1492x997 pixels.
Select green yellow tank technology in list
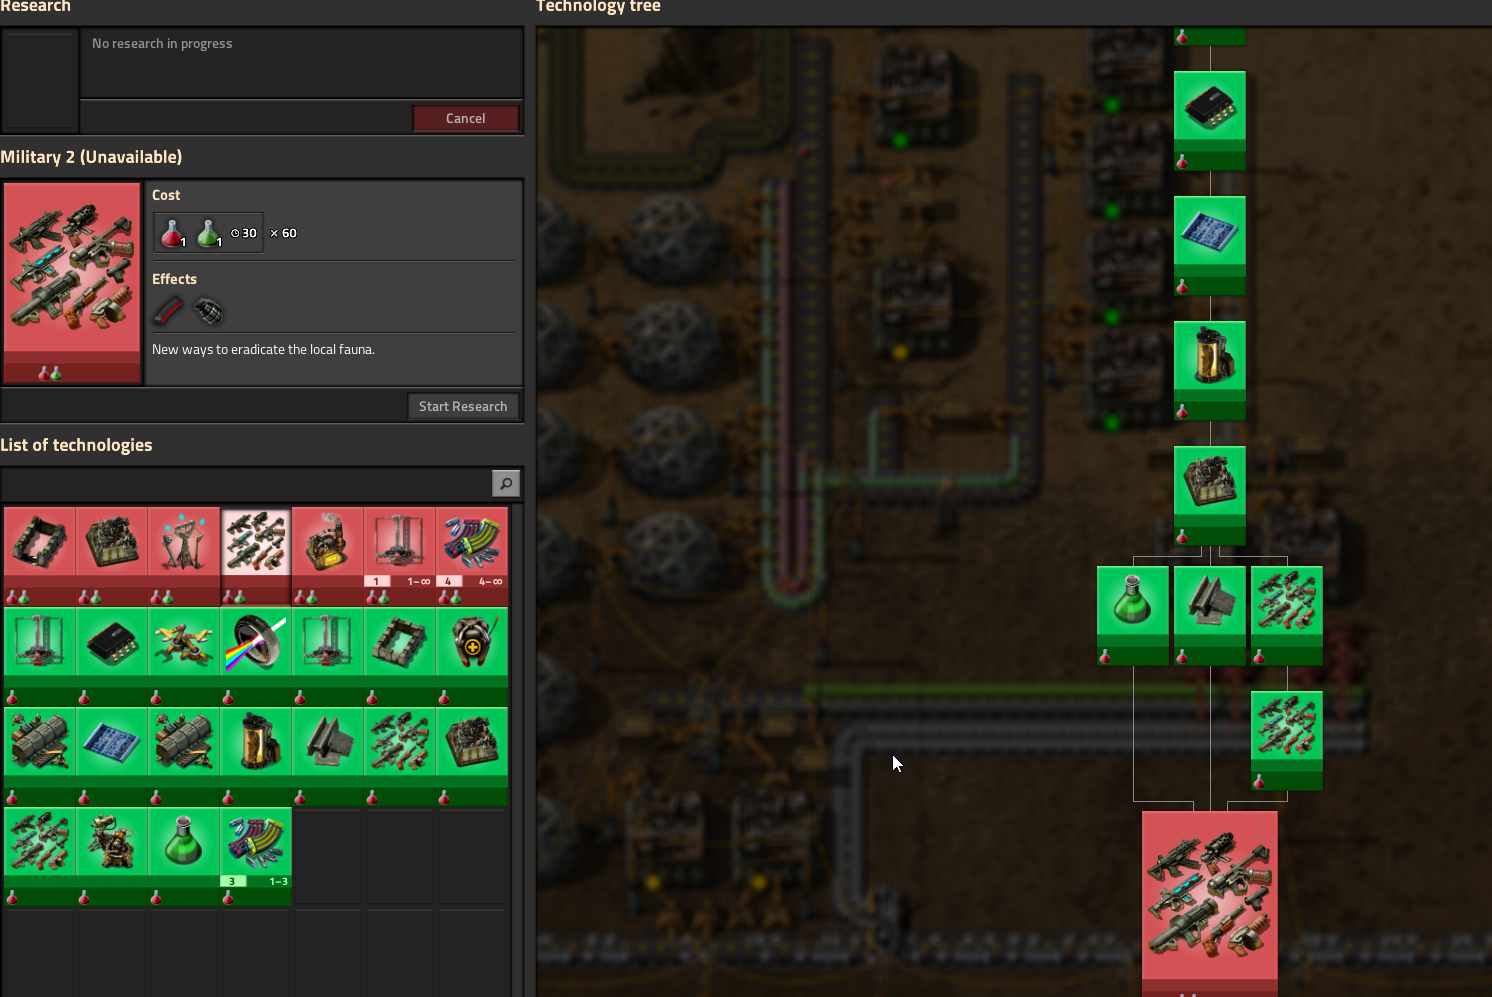click(256, 756)
